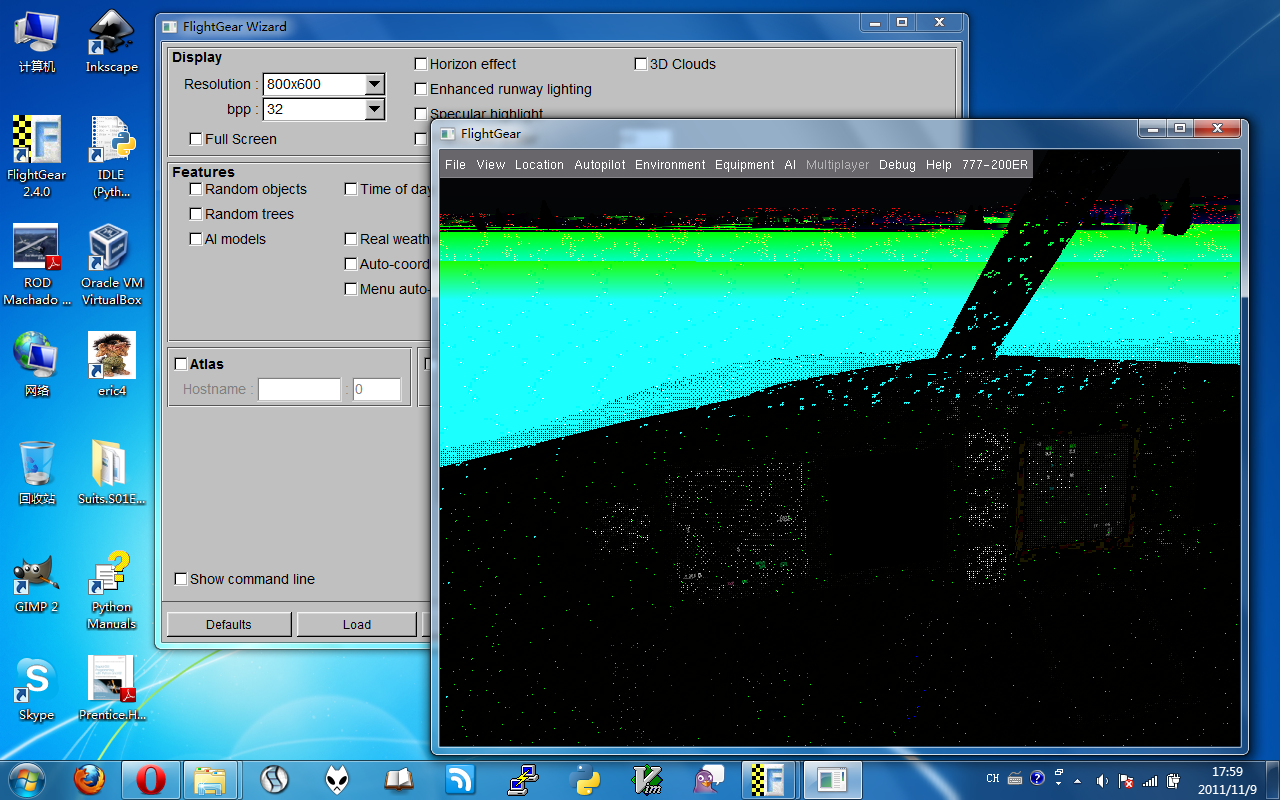Launch the Python taskbar icon
The width and height of the screenshot is (1280, 800).
click(584, 779)
